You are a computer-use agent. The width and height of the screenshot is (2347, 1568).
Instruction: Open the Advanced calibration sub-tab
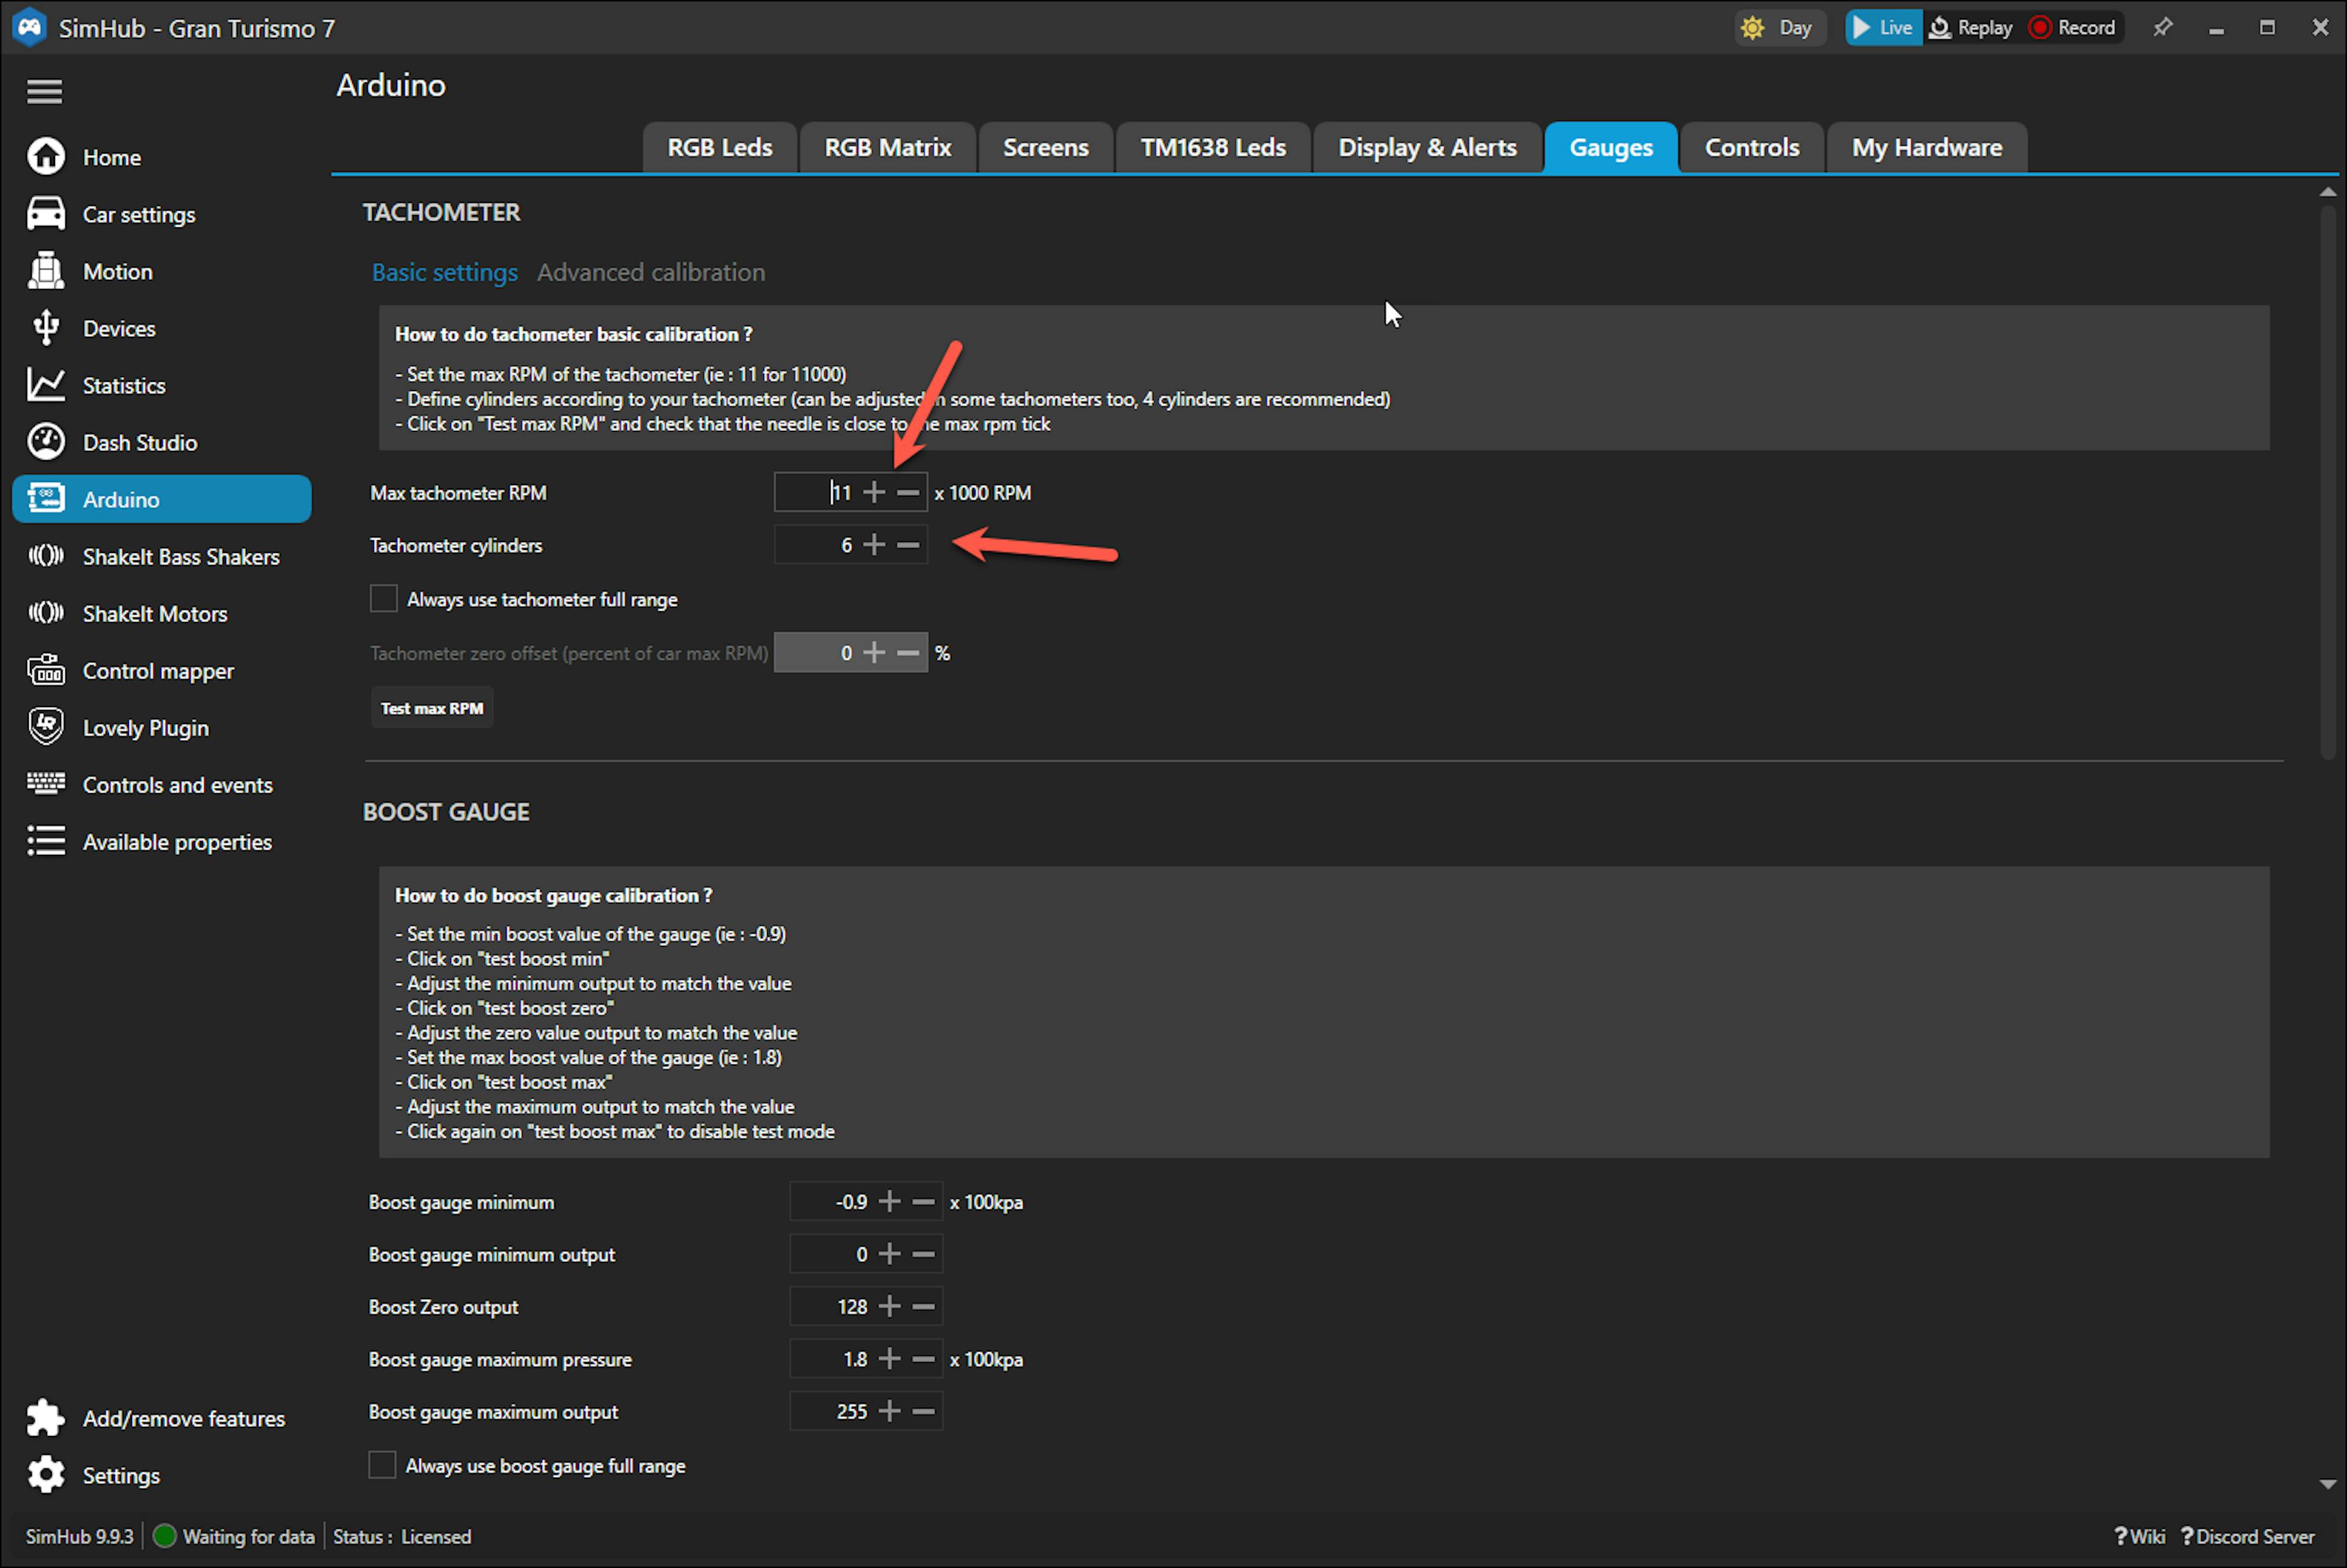click(x=651, y=272)
